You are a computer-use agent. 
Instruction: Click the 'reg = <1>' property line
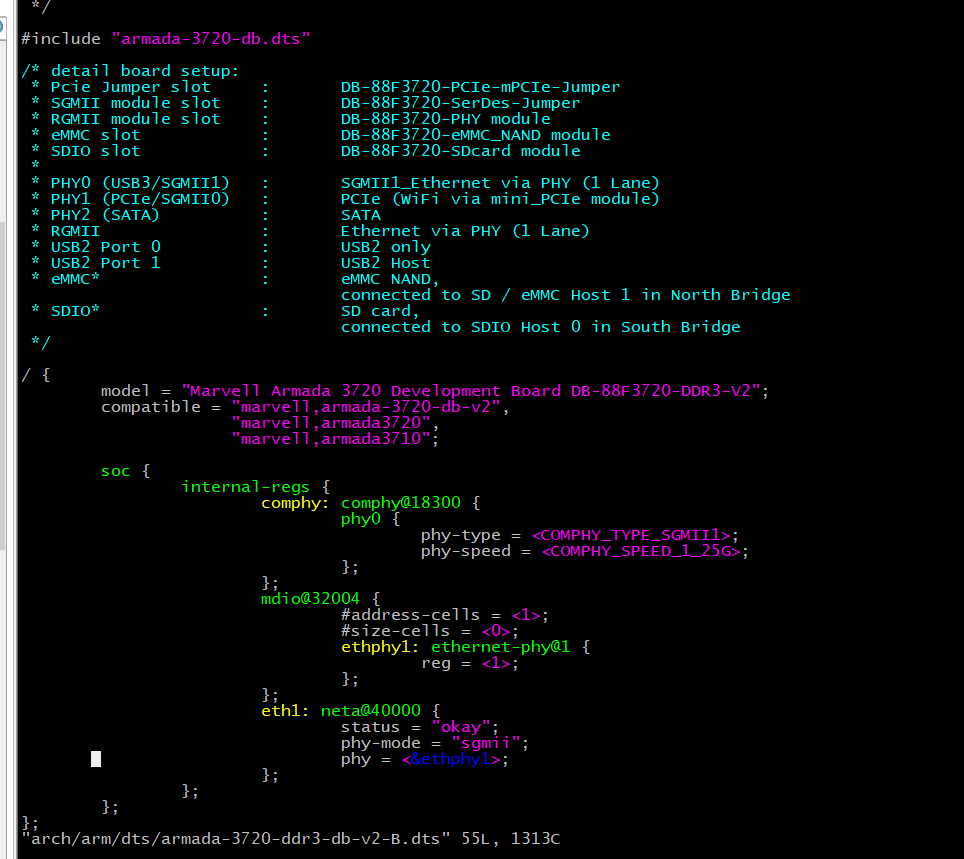coord(470,663)
